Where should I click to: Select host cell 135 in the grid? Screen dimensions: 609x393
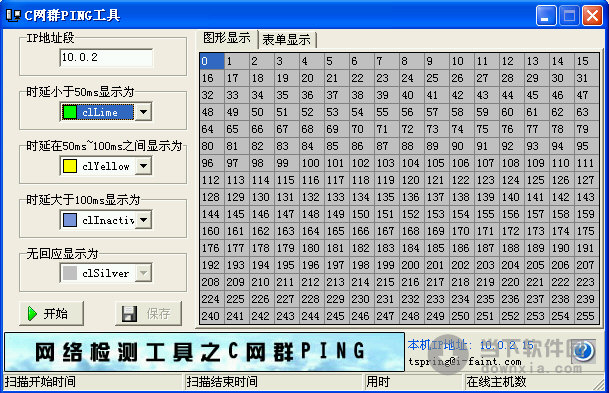(x=386, y=197)
